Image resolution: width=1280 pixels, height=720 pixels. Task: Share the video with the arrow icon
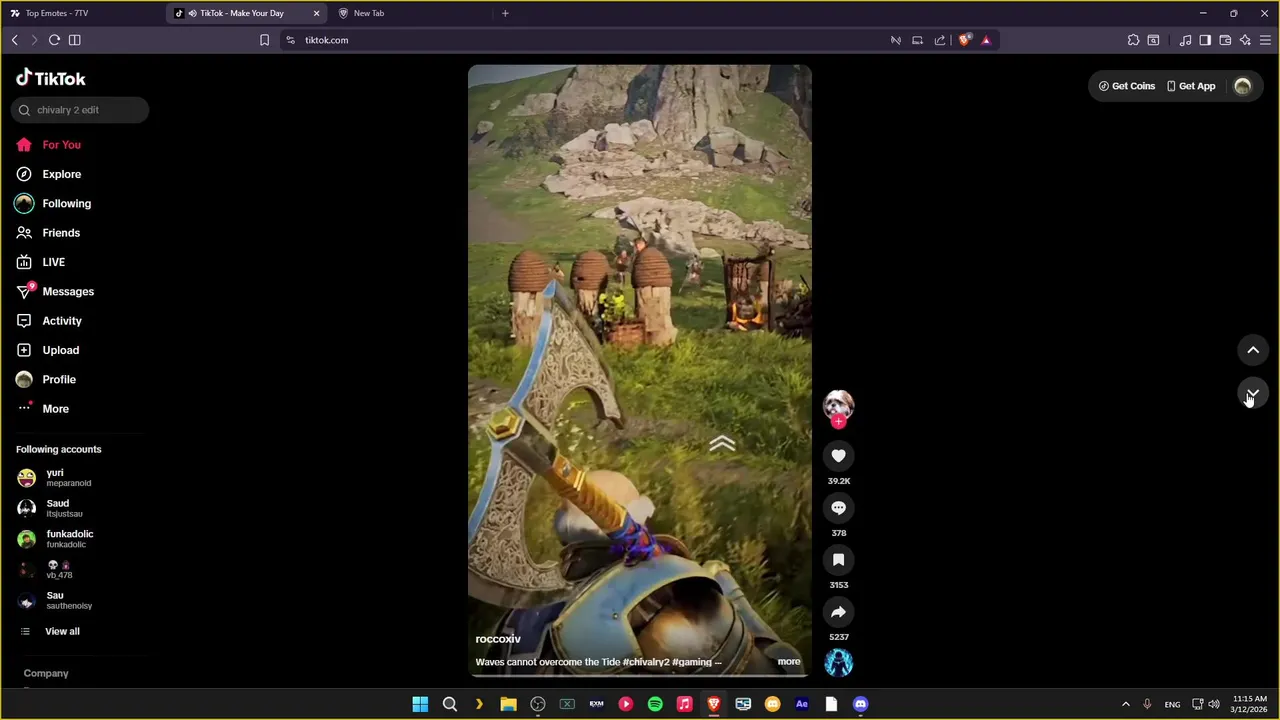pos(838,612)
